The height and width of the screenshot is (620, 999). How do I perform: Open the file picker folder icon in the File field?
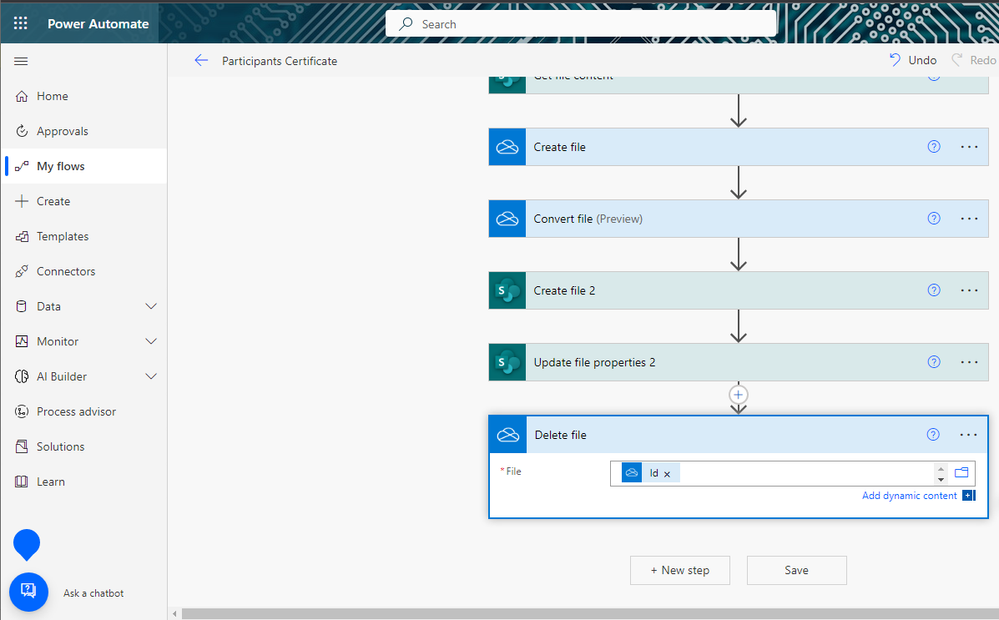(x=961, y=473)
